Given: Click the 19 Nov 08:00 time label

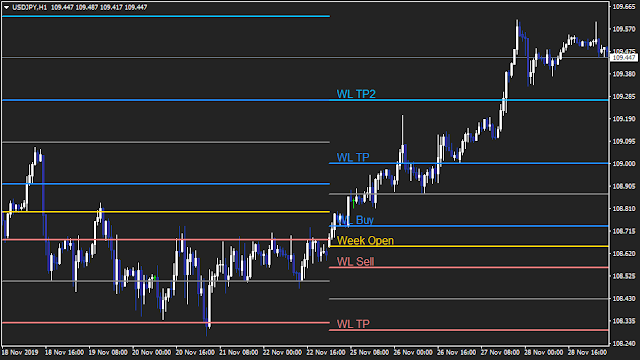Looking at the screenshot, I should pyautogui.click(x=108, y=352).
